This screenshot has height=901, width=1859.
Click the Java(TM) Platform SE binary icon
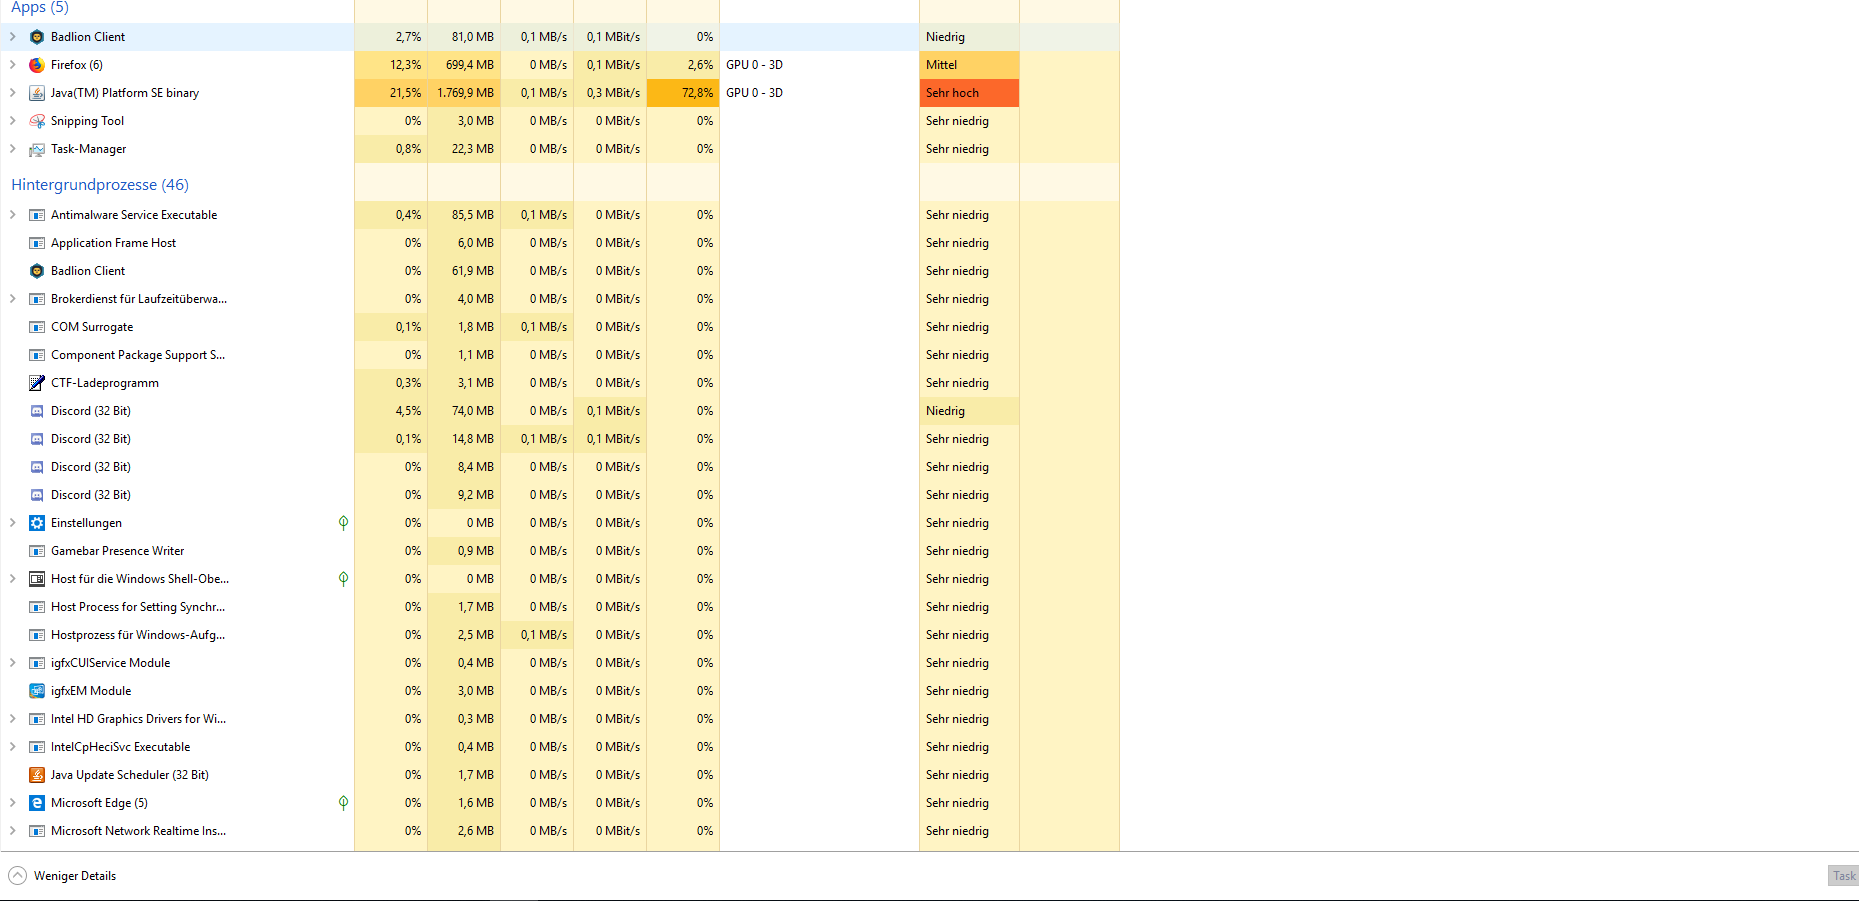[37, 93]
